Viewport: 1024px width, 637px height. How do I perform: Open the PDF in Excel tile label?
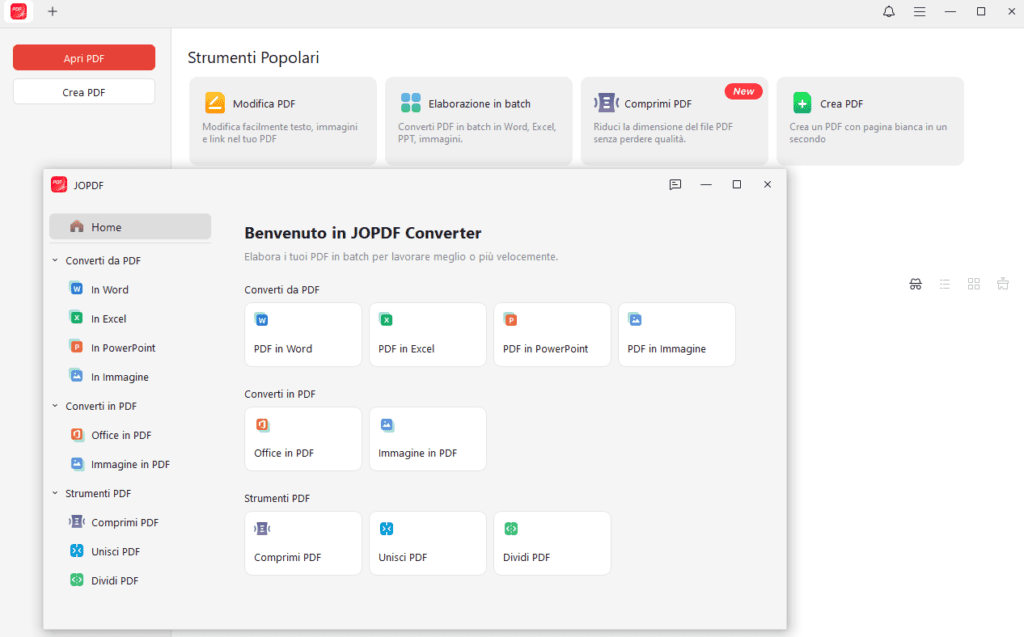pyautogui.click(x=406, y=349)
